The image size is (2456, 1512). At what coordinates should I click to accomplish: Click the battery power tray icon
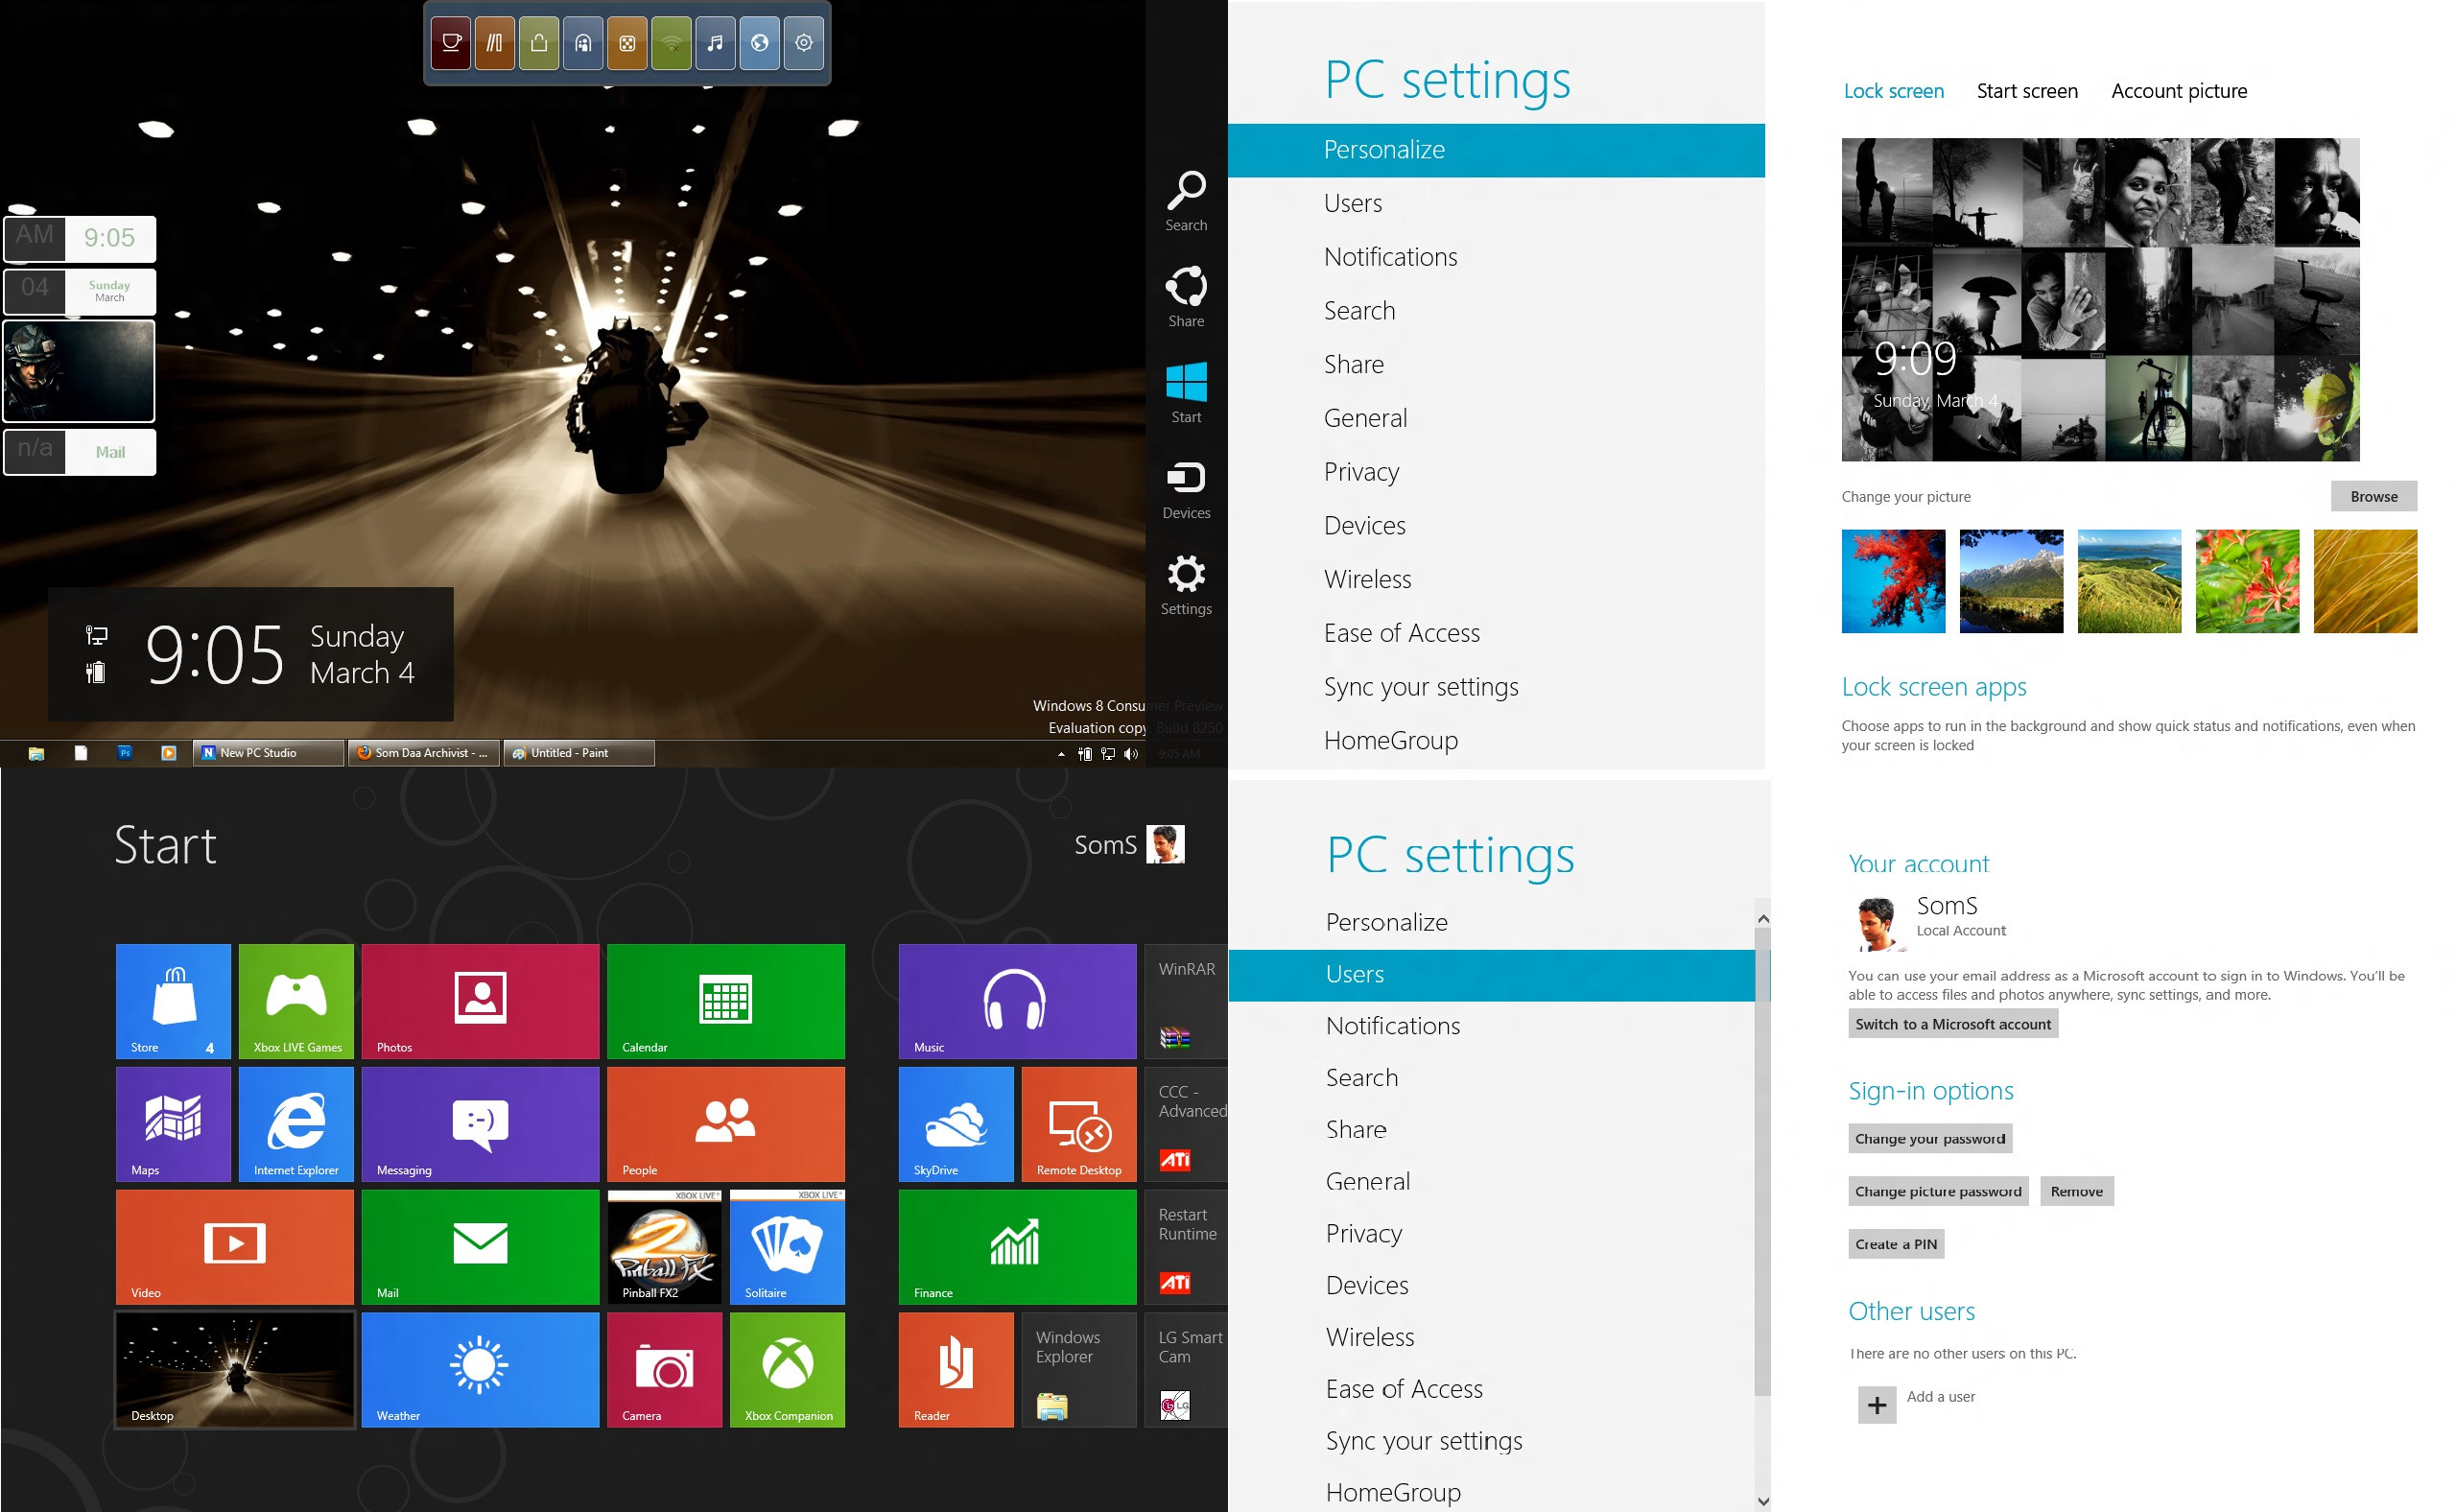pyautogui.click(x=1085, y=754)
